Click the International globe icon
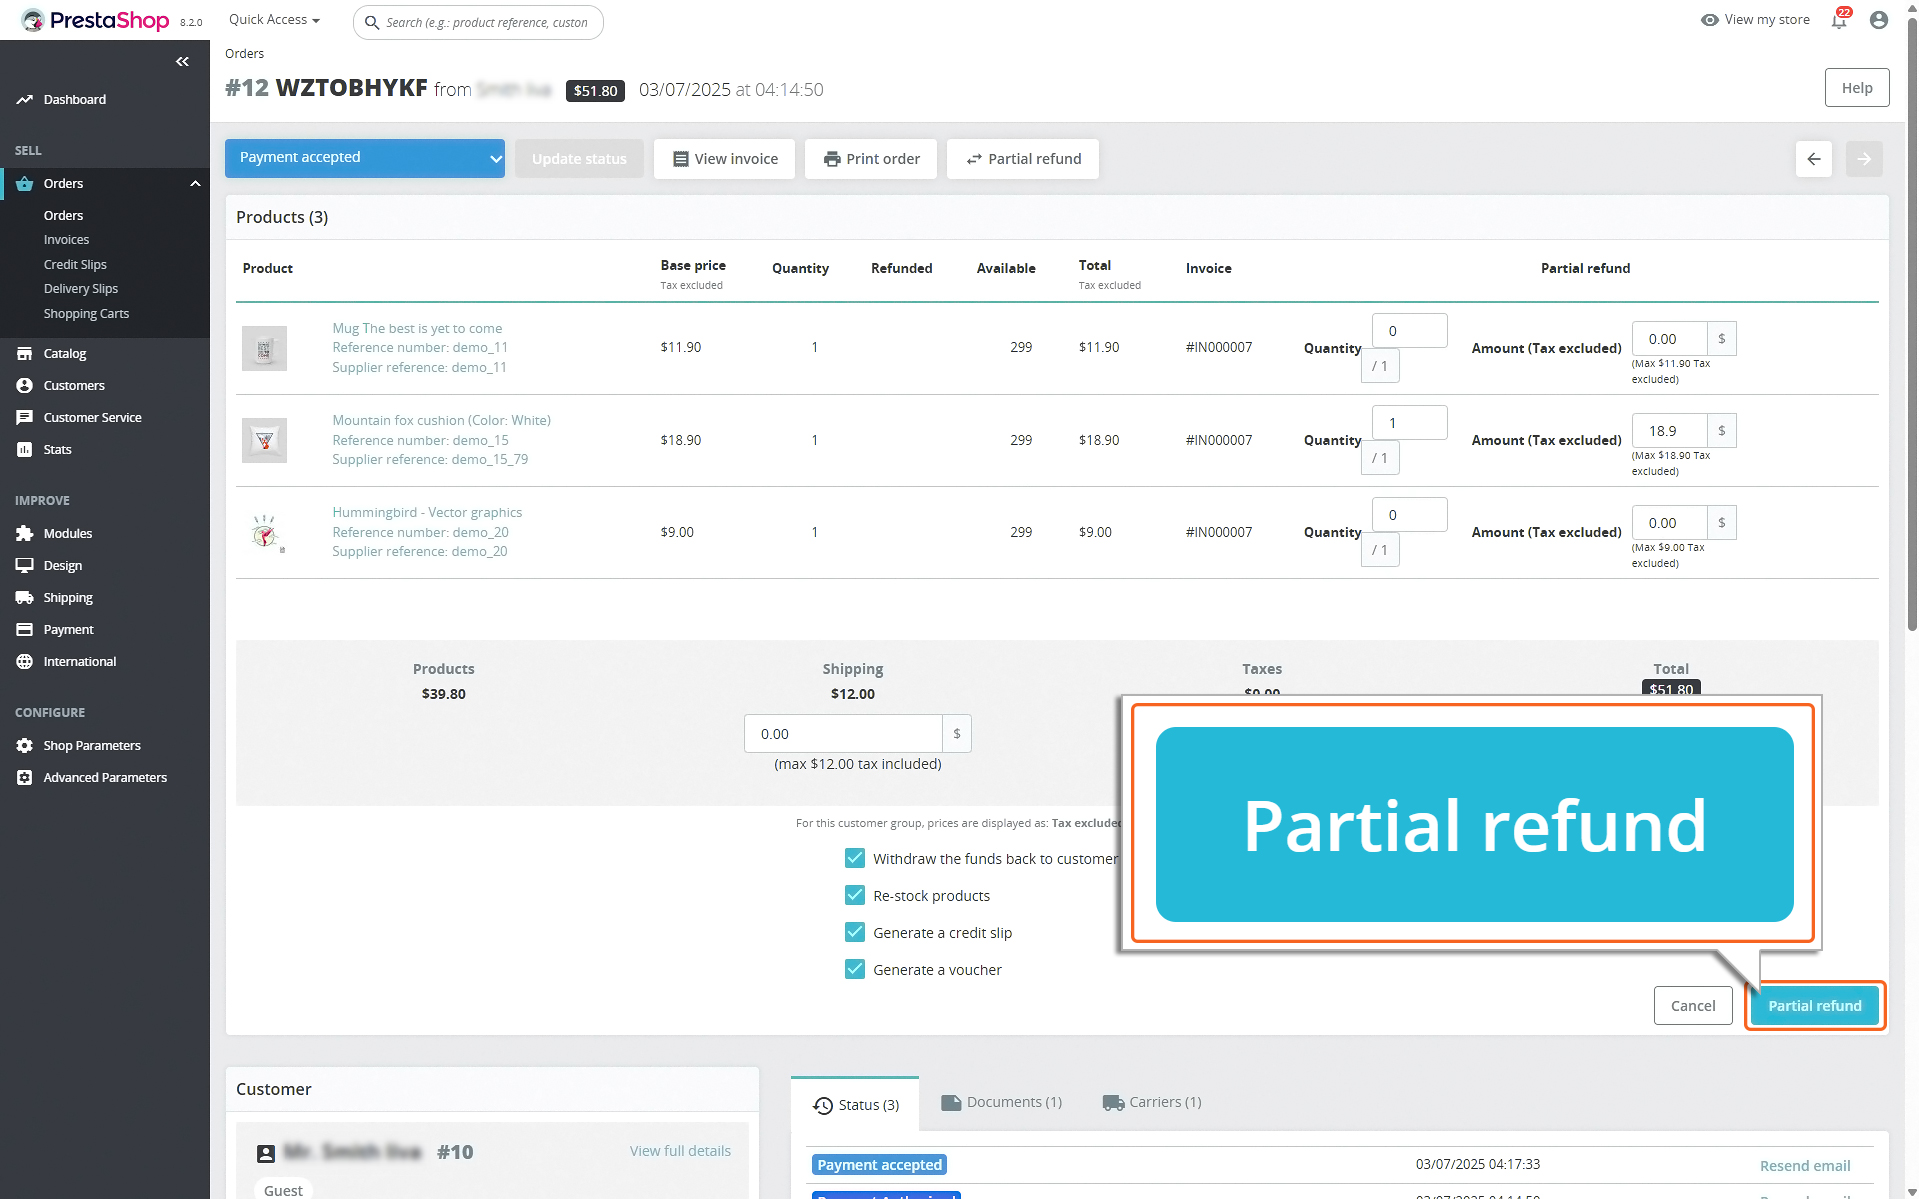Viewport: 1919px width, 1199px height. 25,661
